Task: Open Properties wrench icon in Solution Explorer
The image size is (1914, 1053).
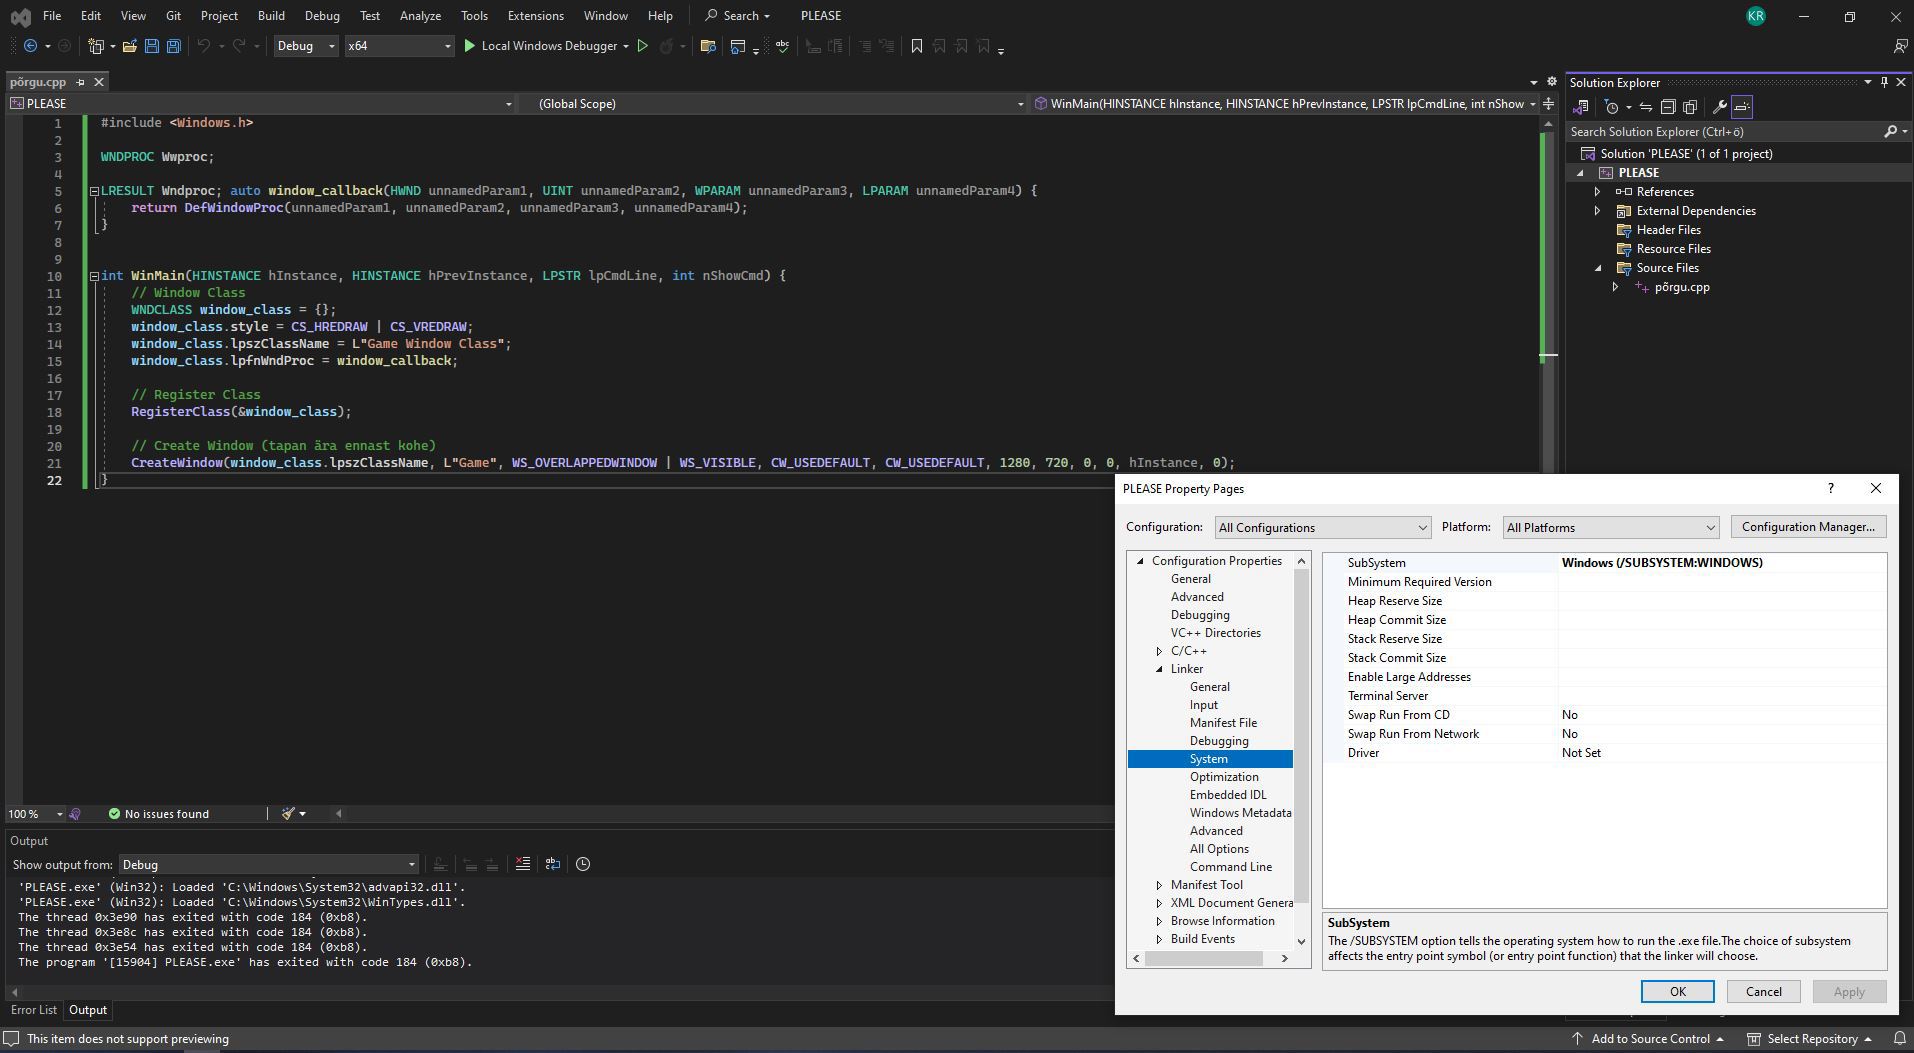Action: coord(1719,107)
